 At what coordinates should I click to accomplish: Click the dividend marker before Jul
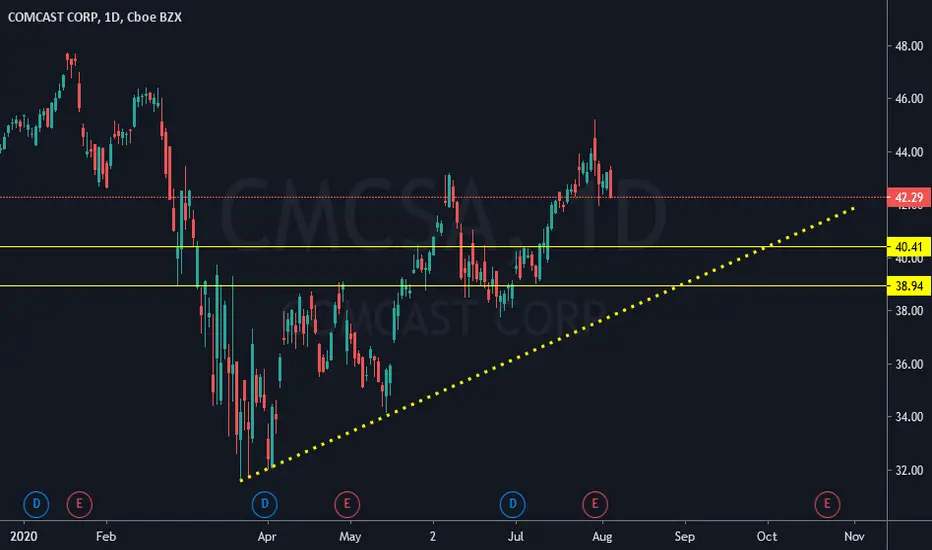click(x=512, y=504)
